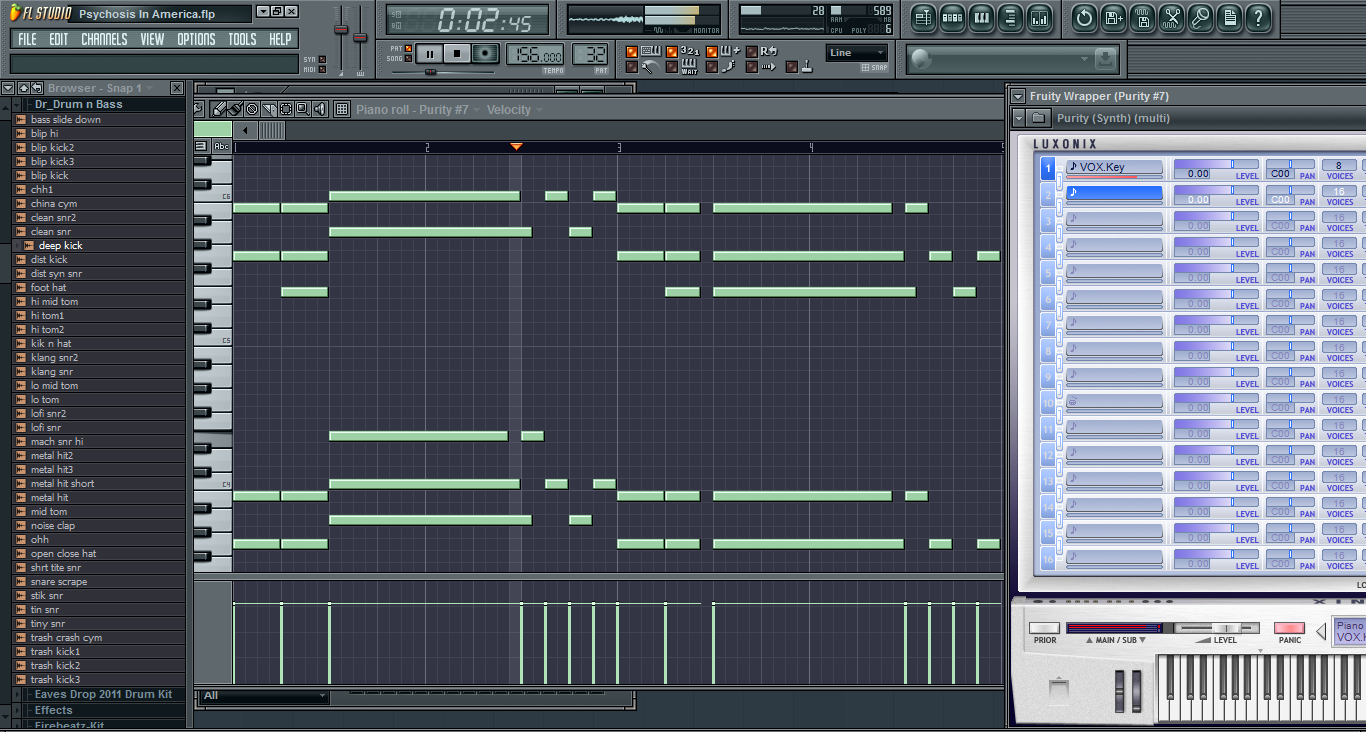The image size is (1366, 732).
Task: Click the save new version icon
Action: click(1113, 17)
